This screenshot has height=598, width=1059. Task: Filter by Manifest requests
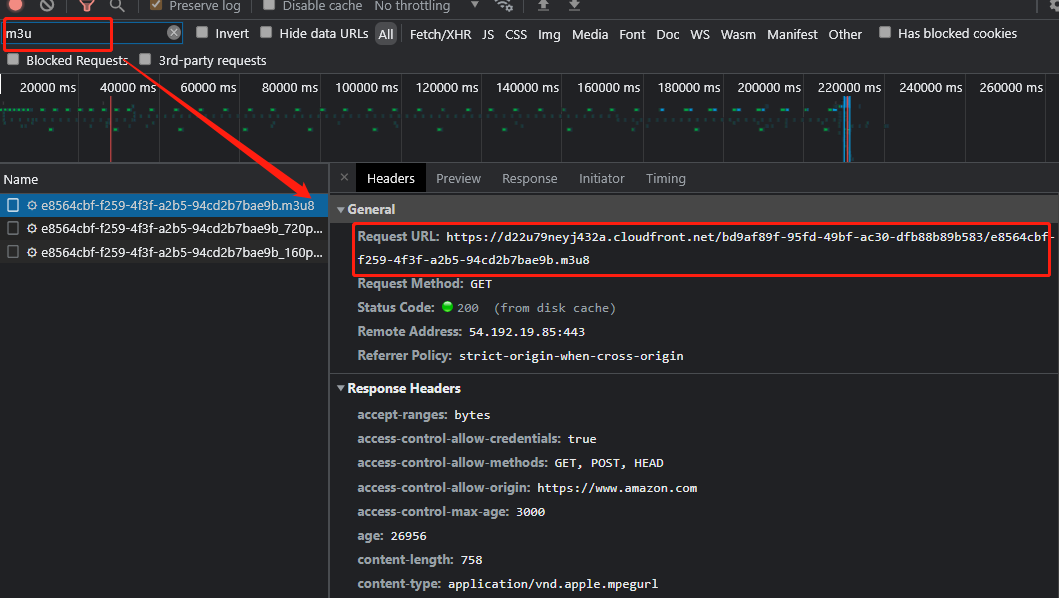point(792,34)
